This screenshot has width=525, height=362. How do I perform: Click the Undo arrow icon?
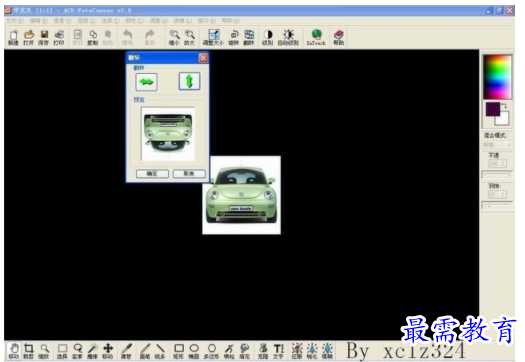tap(128, 38)
